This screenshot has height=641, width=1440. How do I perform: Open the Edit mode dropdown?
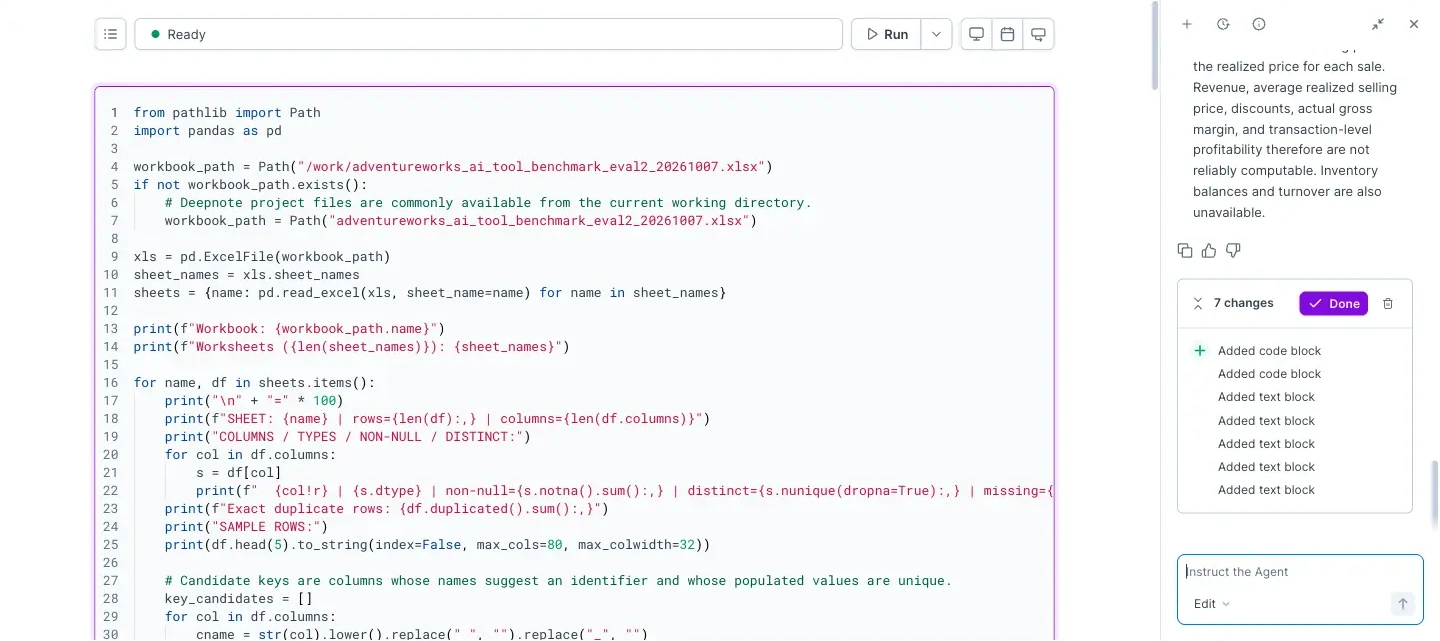tap(1212, 604)
